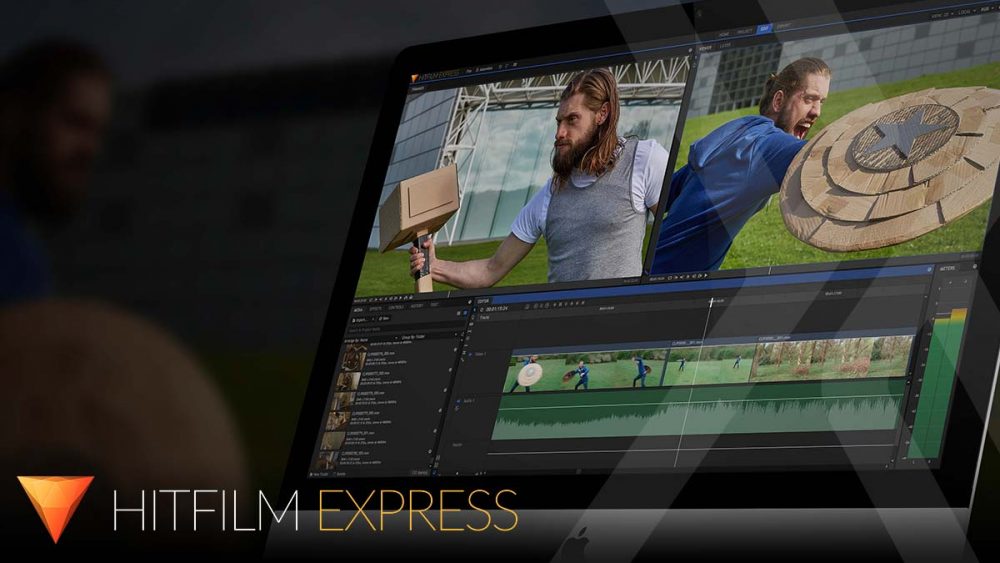Toggle visibility of Video 1 track

[471, 354]
